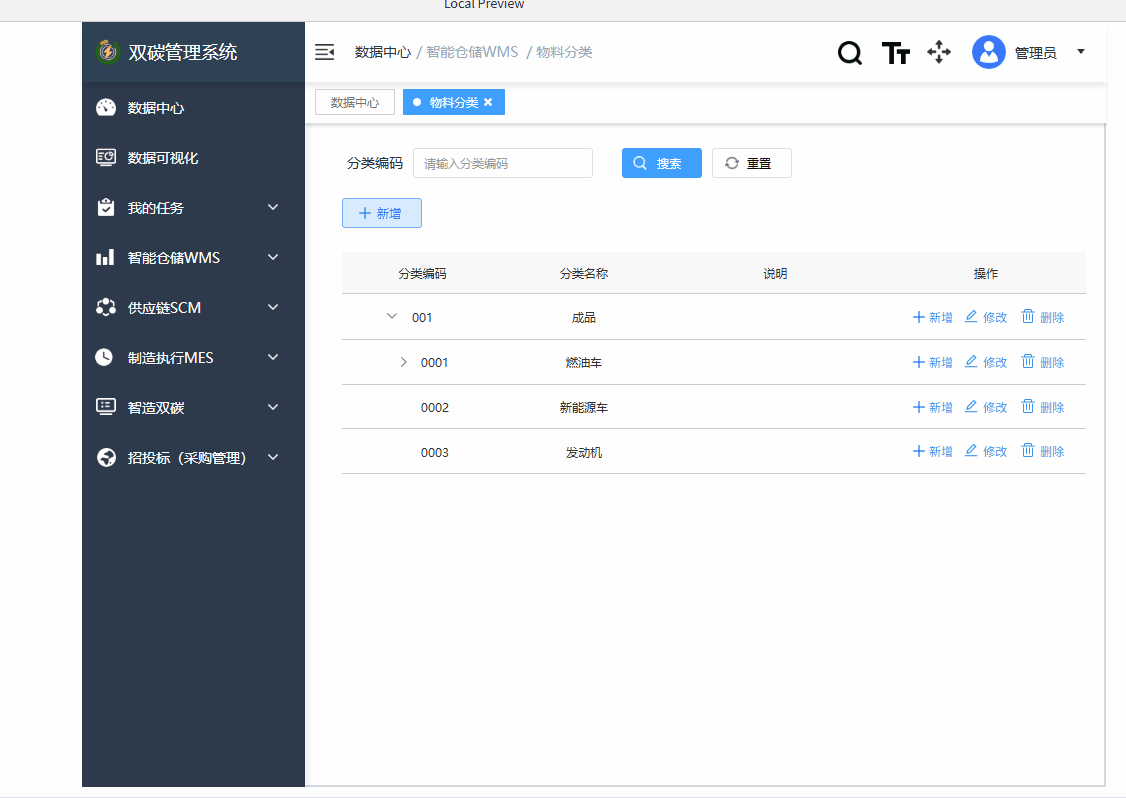Expand the 0001 燃油车 tree node
1126x798 pixels.
pos(404,362)
